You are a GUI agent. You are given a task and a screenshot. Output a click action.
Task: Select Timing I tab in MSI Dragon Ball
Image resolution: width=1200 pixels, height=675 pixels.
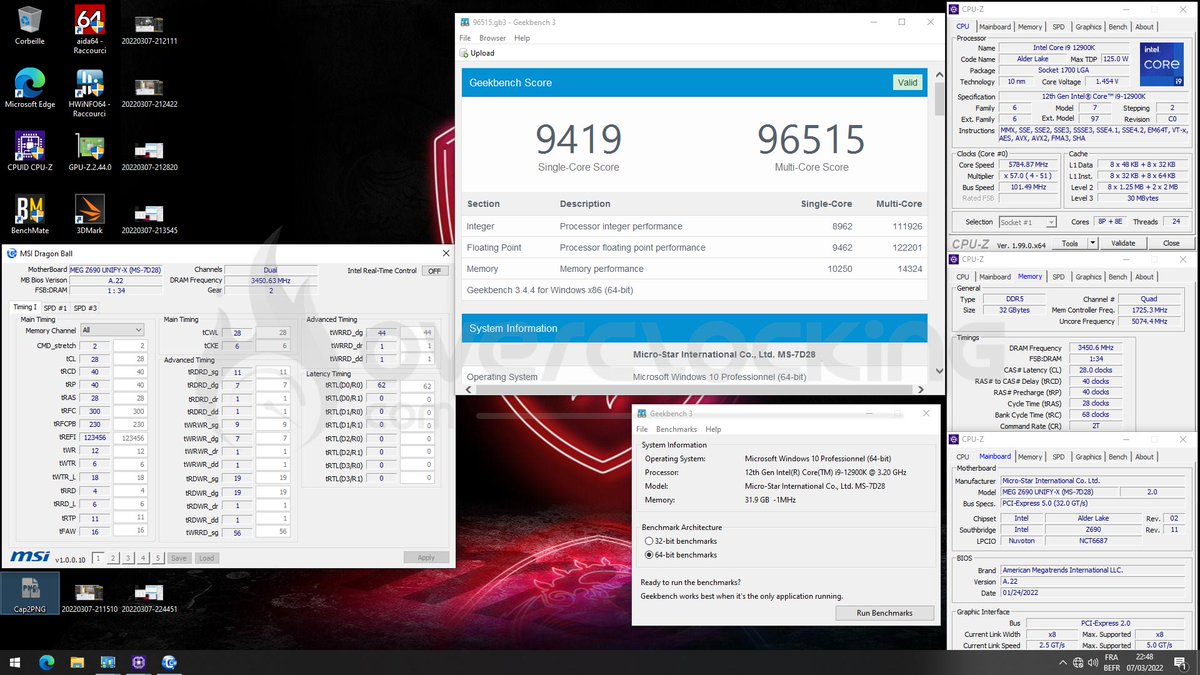point(25,307)
